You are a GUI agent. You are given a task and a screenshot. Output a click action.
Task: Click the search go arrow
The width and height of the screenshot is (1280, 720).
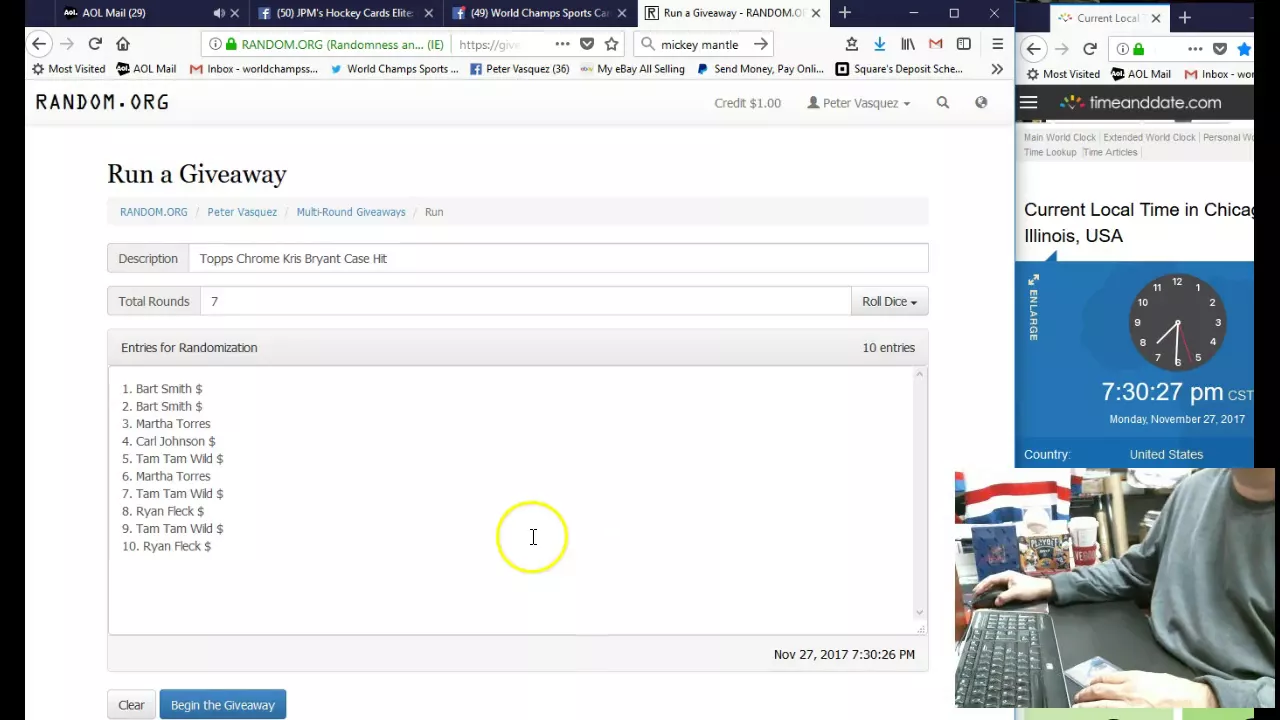pos(761,44)
